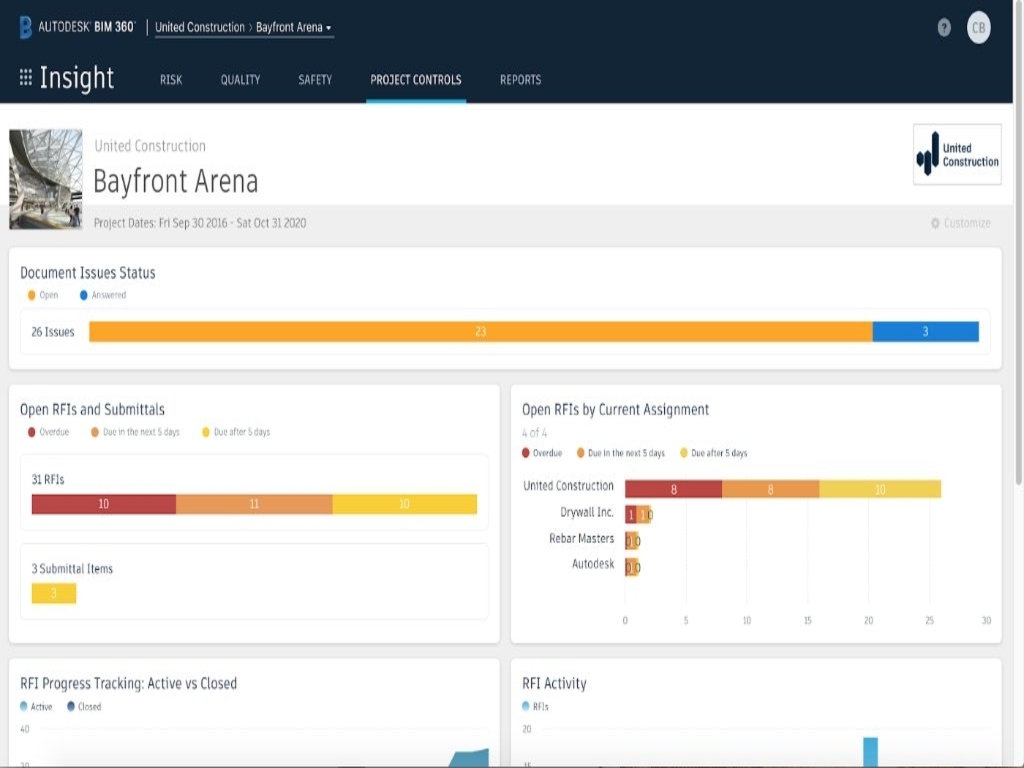Open the CB user avatar menu
The image size is (1024, 768).
pos(978,27)
